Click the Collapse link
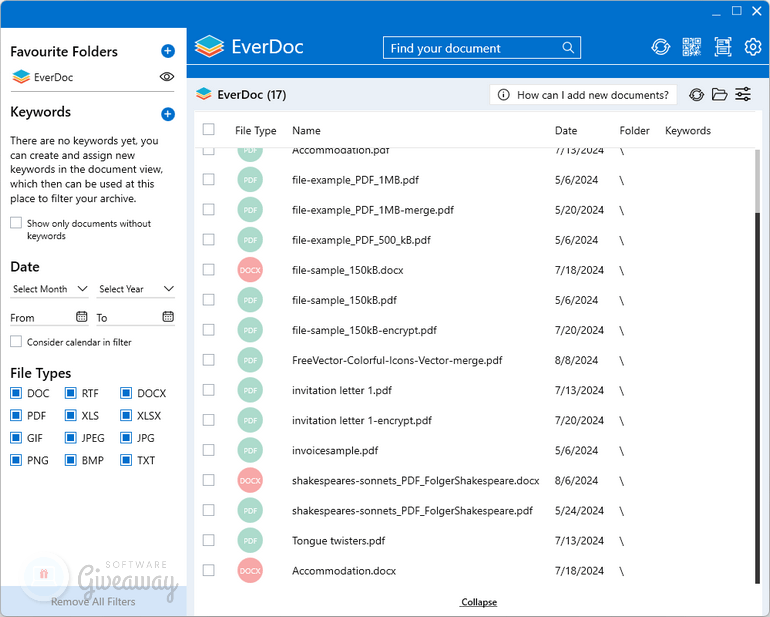This screenshot has height=617, width=770. (x=479, y=602)
